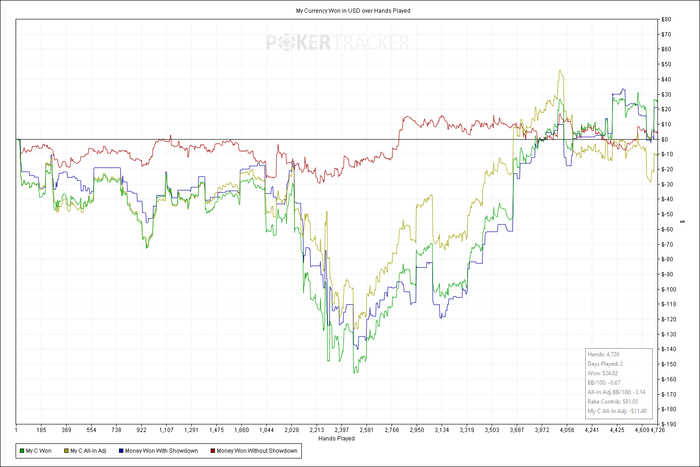Click the blue Money Won With Showdown swatch
This screenshot has height=467, width=700.
[121, 451]
